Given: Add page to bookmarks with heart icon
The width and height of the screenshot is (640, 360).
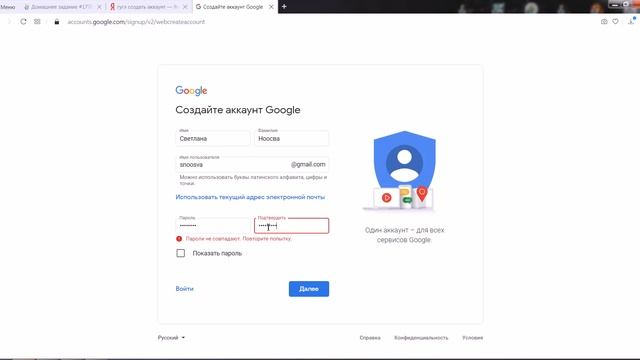Looking at the screenshot, I should coord(615,22).
